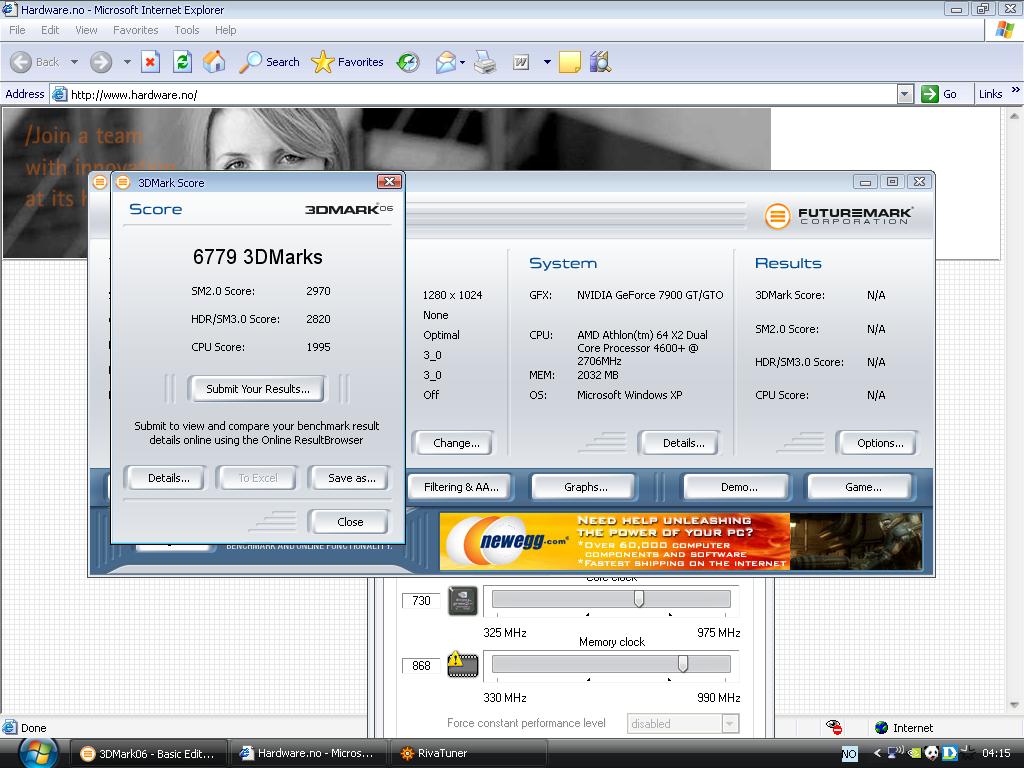
Task: Click the Go button next to address
Action: coord(939,94)
